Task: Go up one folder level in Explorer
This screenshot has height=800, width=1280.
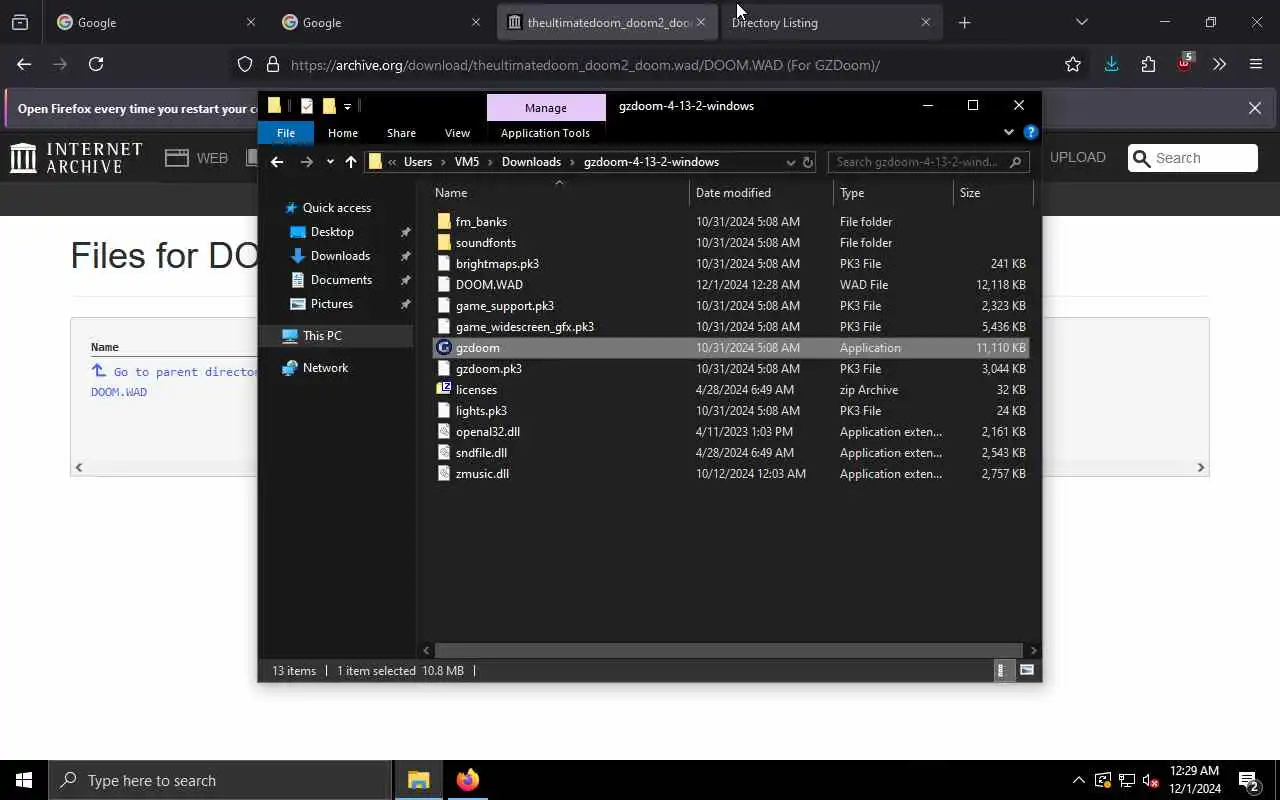Action: tap(351, 162)
